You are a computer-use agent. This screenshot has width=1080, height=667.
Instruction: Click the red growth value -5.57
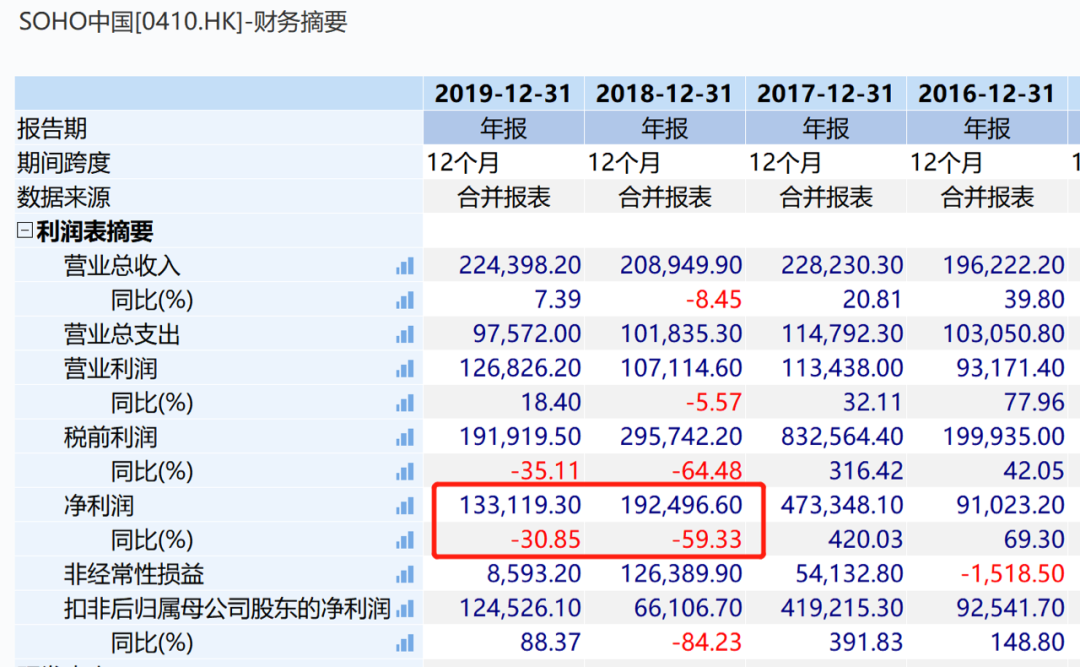pos(714,402)
